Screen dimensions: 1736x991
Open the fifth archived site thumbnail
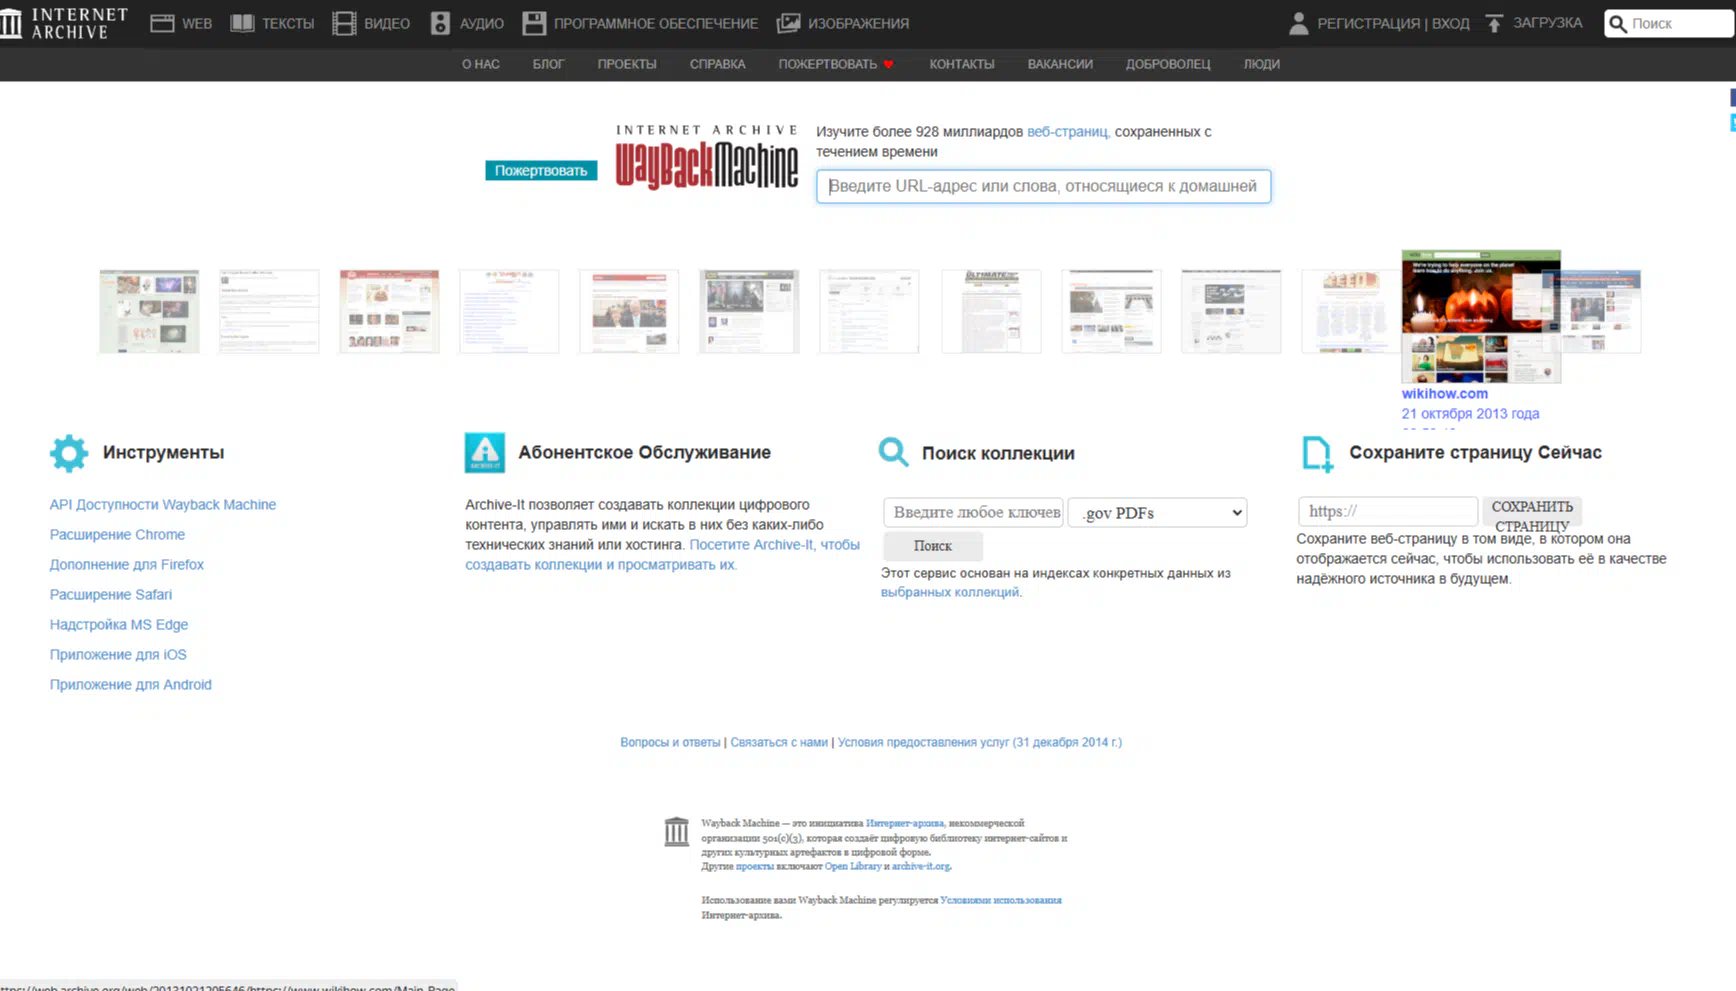click(x=629, y=311)
